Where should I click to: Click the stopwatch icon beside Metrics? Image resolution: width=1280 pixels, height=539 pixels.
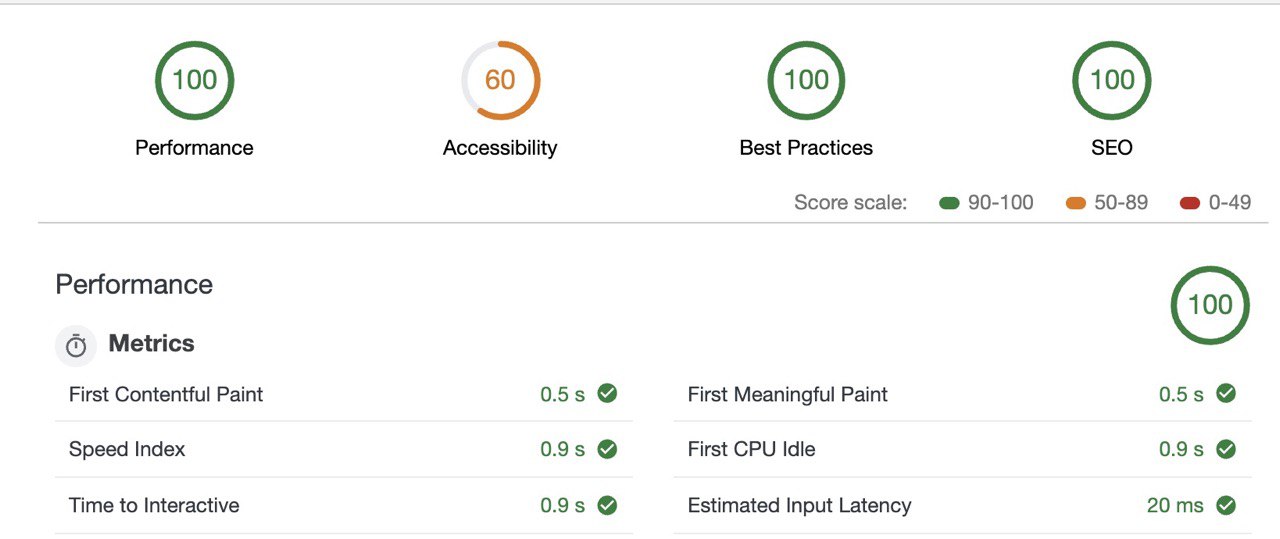76,345
